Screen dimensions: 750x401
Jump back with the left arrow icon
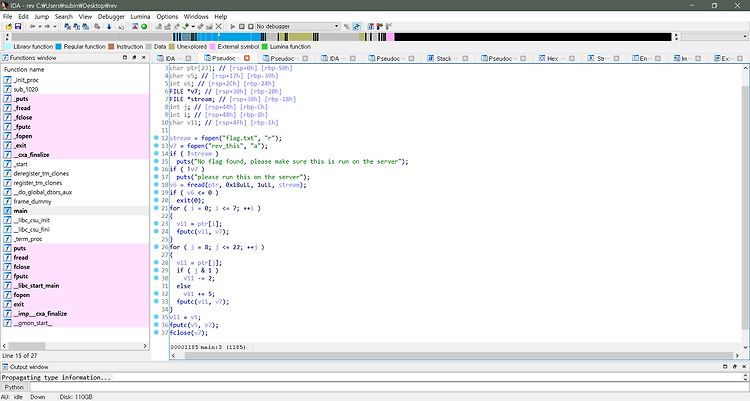pyautogui.click(x=33, y=26)
